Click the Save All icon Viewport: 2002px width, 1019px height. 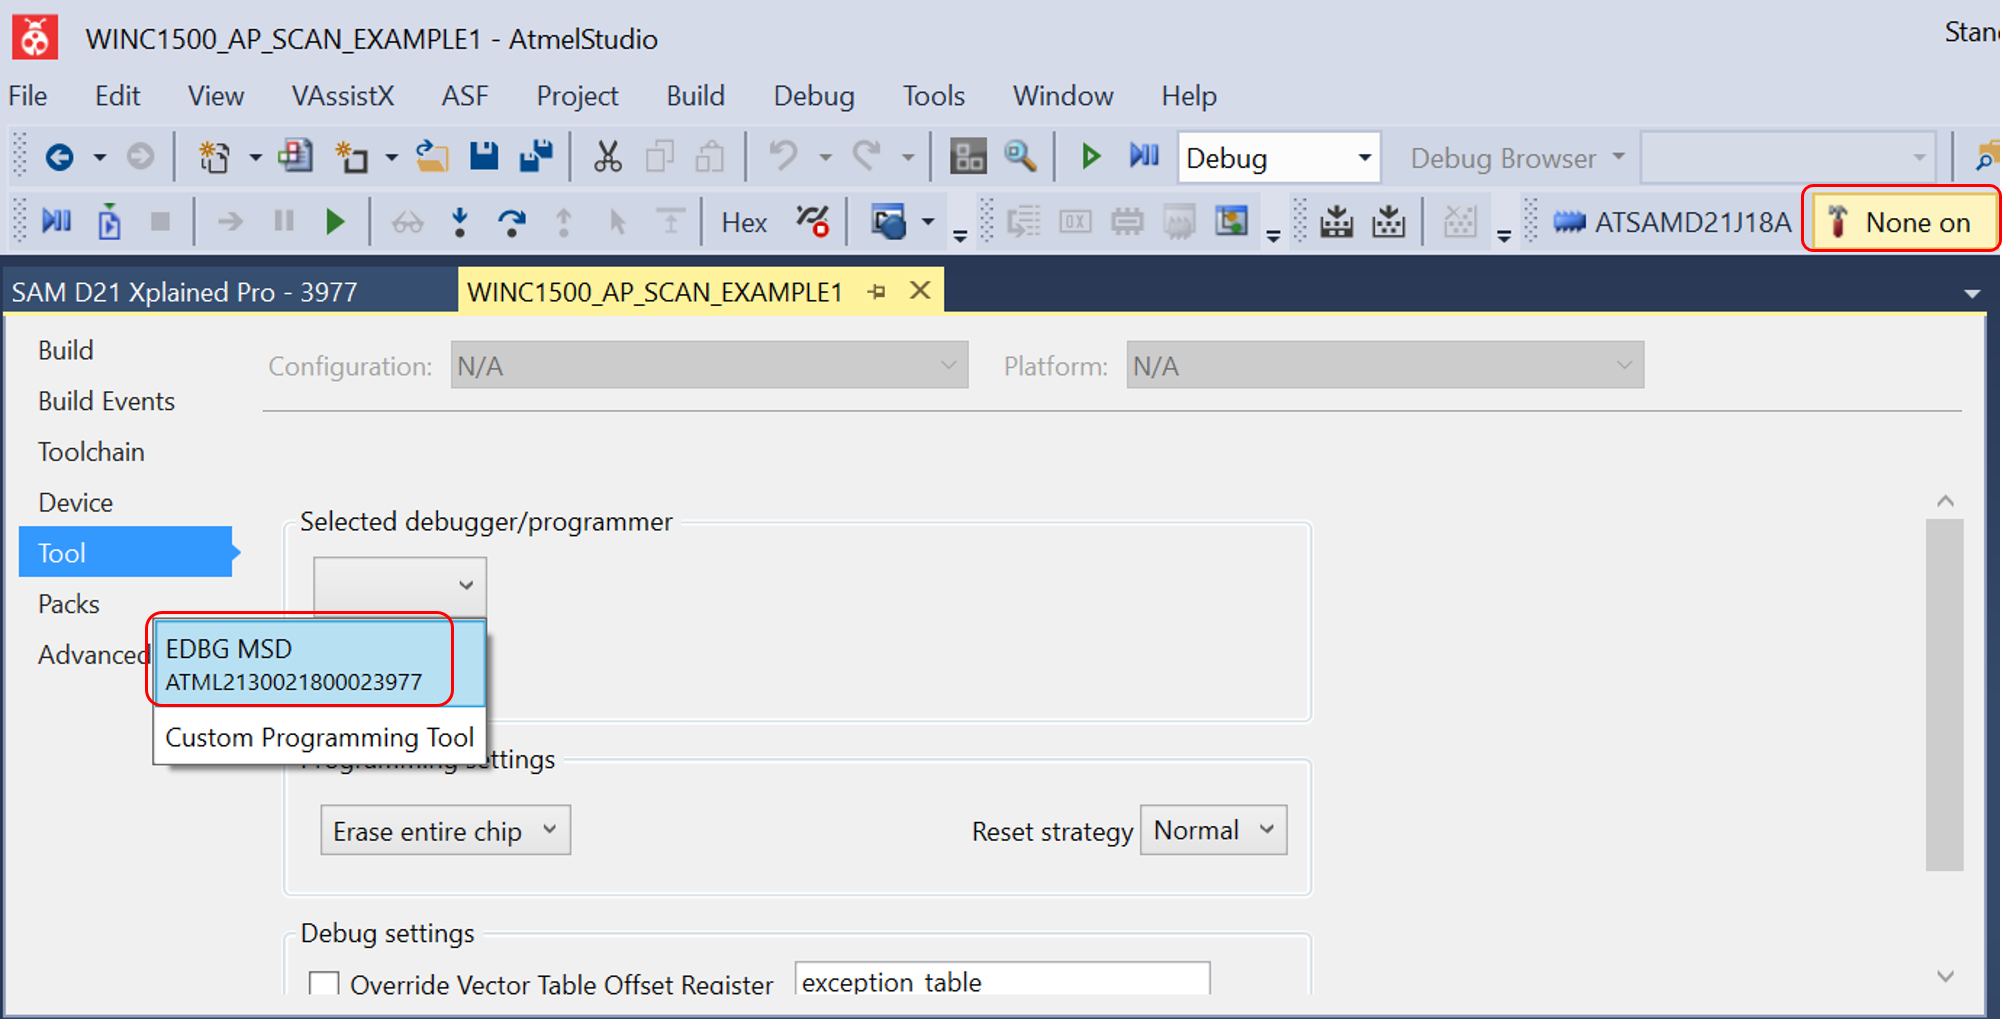pos(536,157)
